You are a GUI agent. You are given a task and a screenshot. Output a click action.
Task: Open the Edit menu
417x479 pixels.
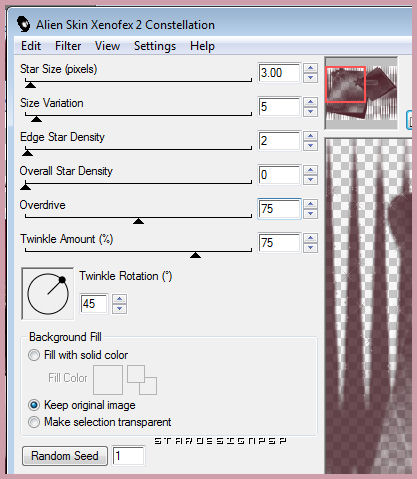[31, 46]
